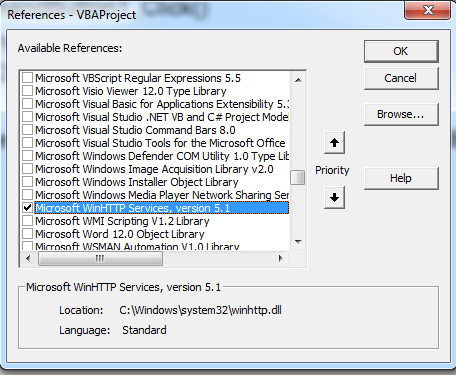This screenshot has width=456, height=376.
Task: Check Windows Defender COM Utility checkbox
Action: point(27,156)
